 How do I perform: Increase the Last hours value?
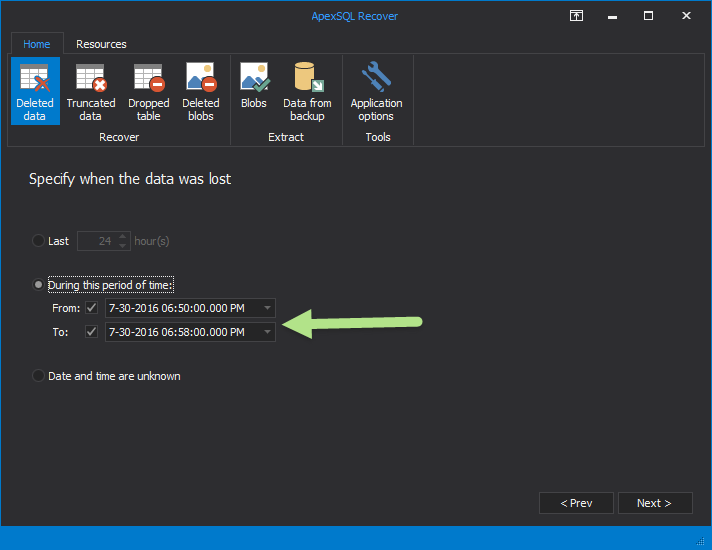click(x=123, y=237)
